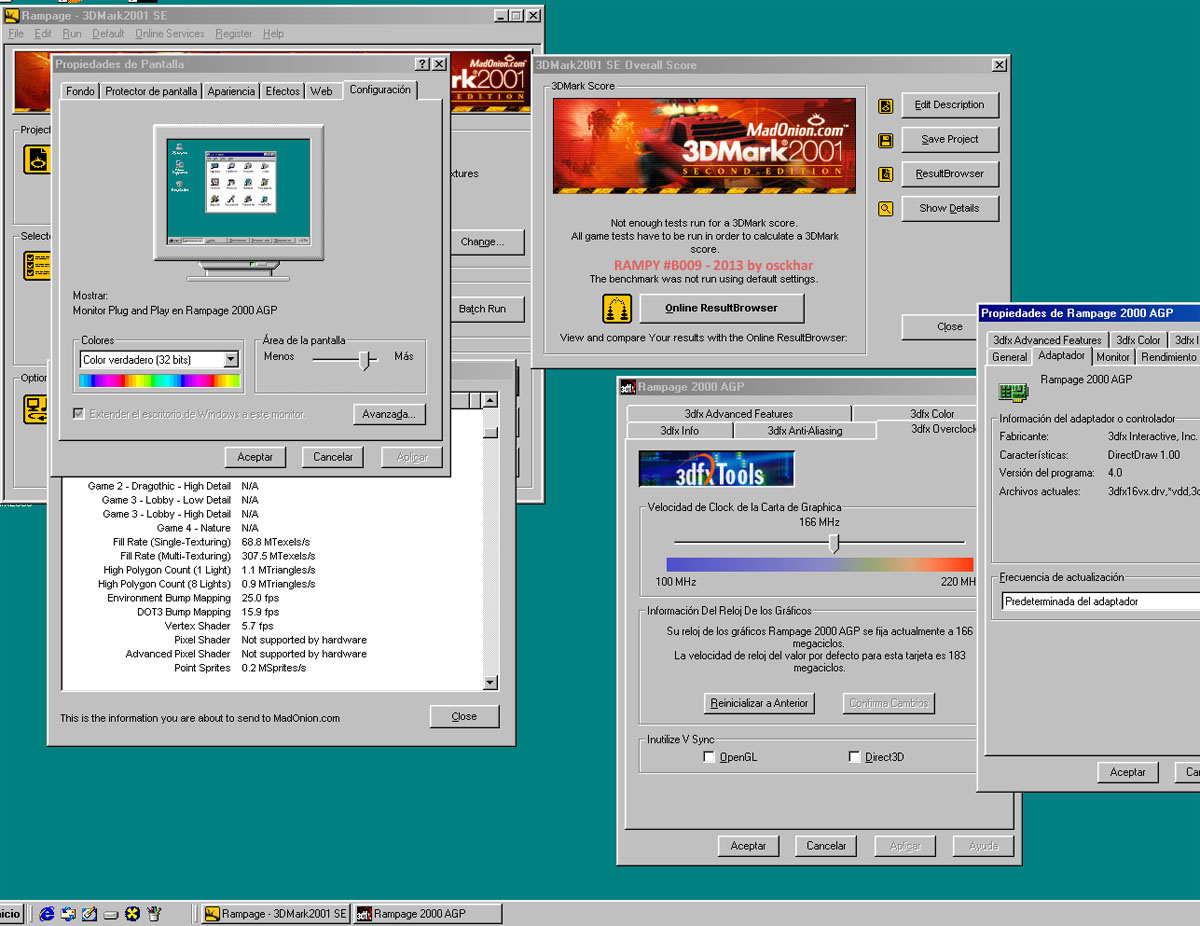Viewport: 1200px width, 926px height.
Task: Click the down arrow of the results list scrollbar
Action: (x=490, y=683)
